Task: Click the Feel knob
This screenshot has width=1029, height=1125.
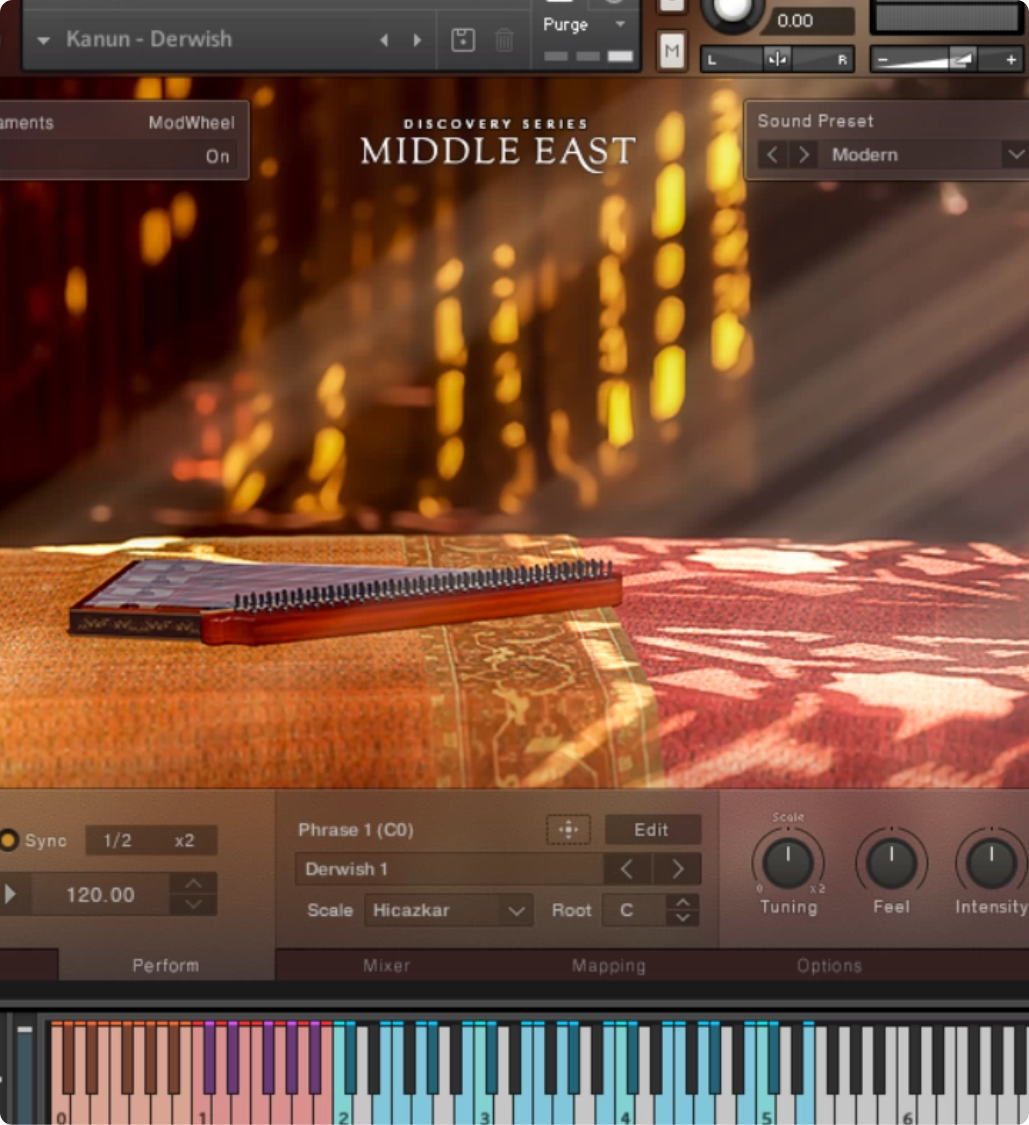Action: [891, 862]
